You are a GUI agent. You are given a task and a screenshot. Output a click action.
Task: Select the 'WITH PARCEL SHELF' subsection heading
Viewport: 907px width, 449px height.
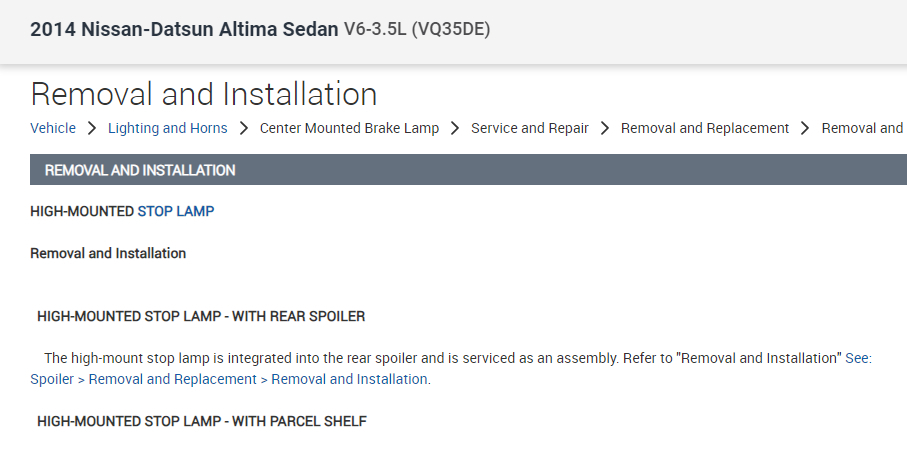pyautogui.click(x=202, y=421)
